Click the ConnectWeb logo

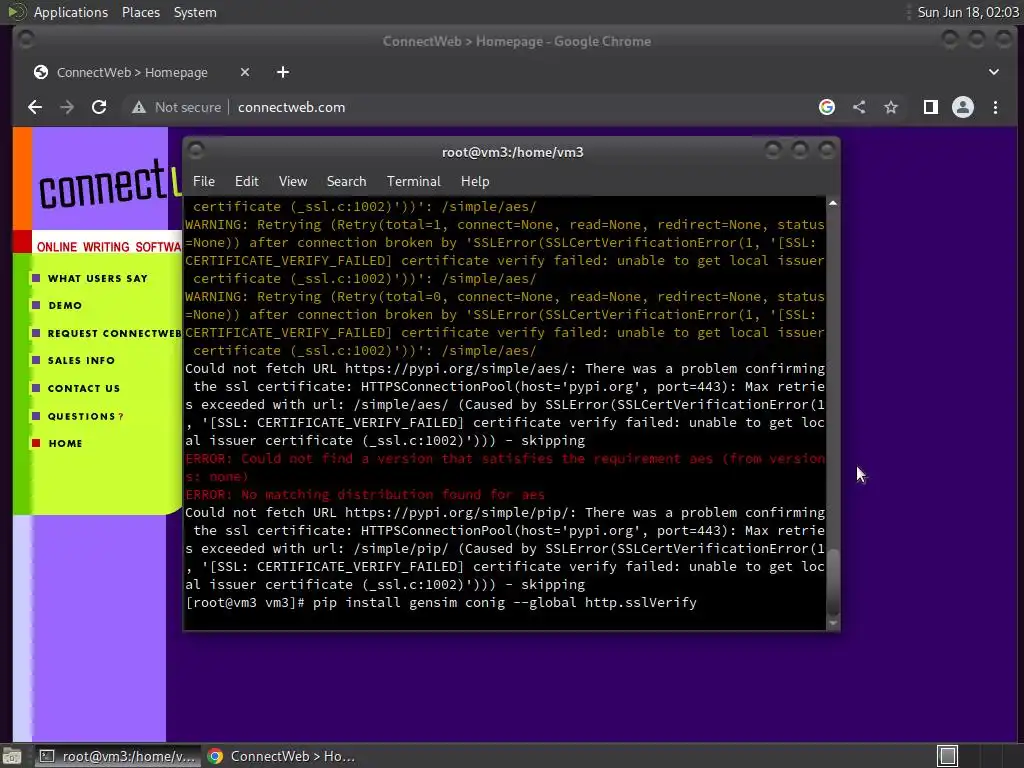108,184
